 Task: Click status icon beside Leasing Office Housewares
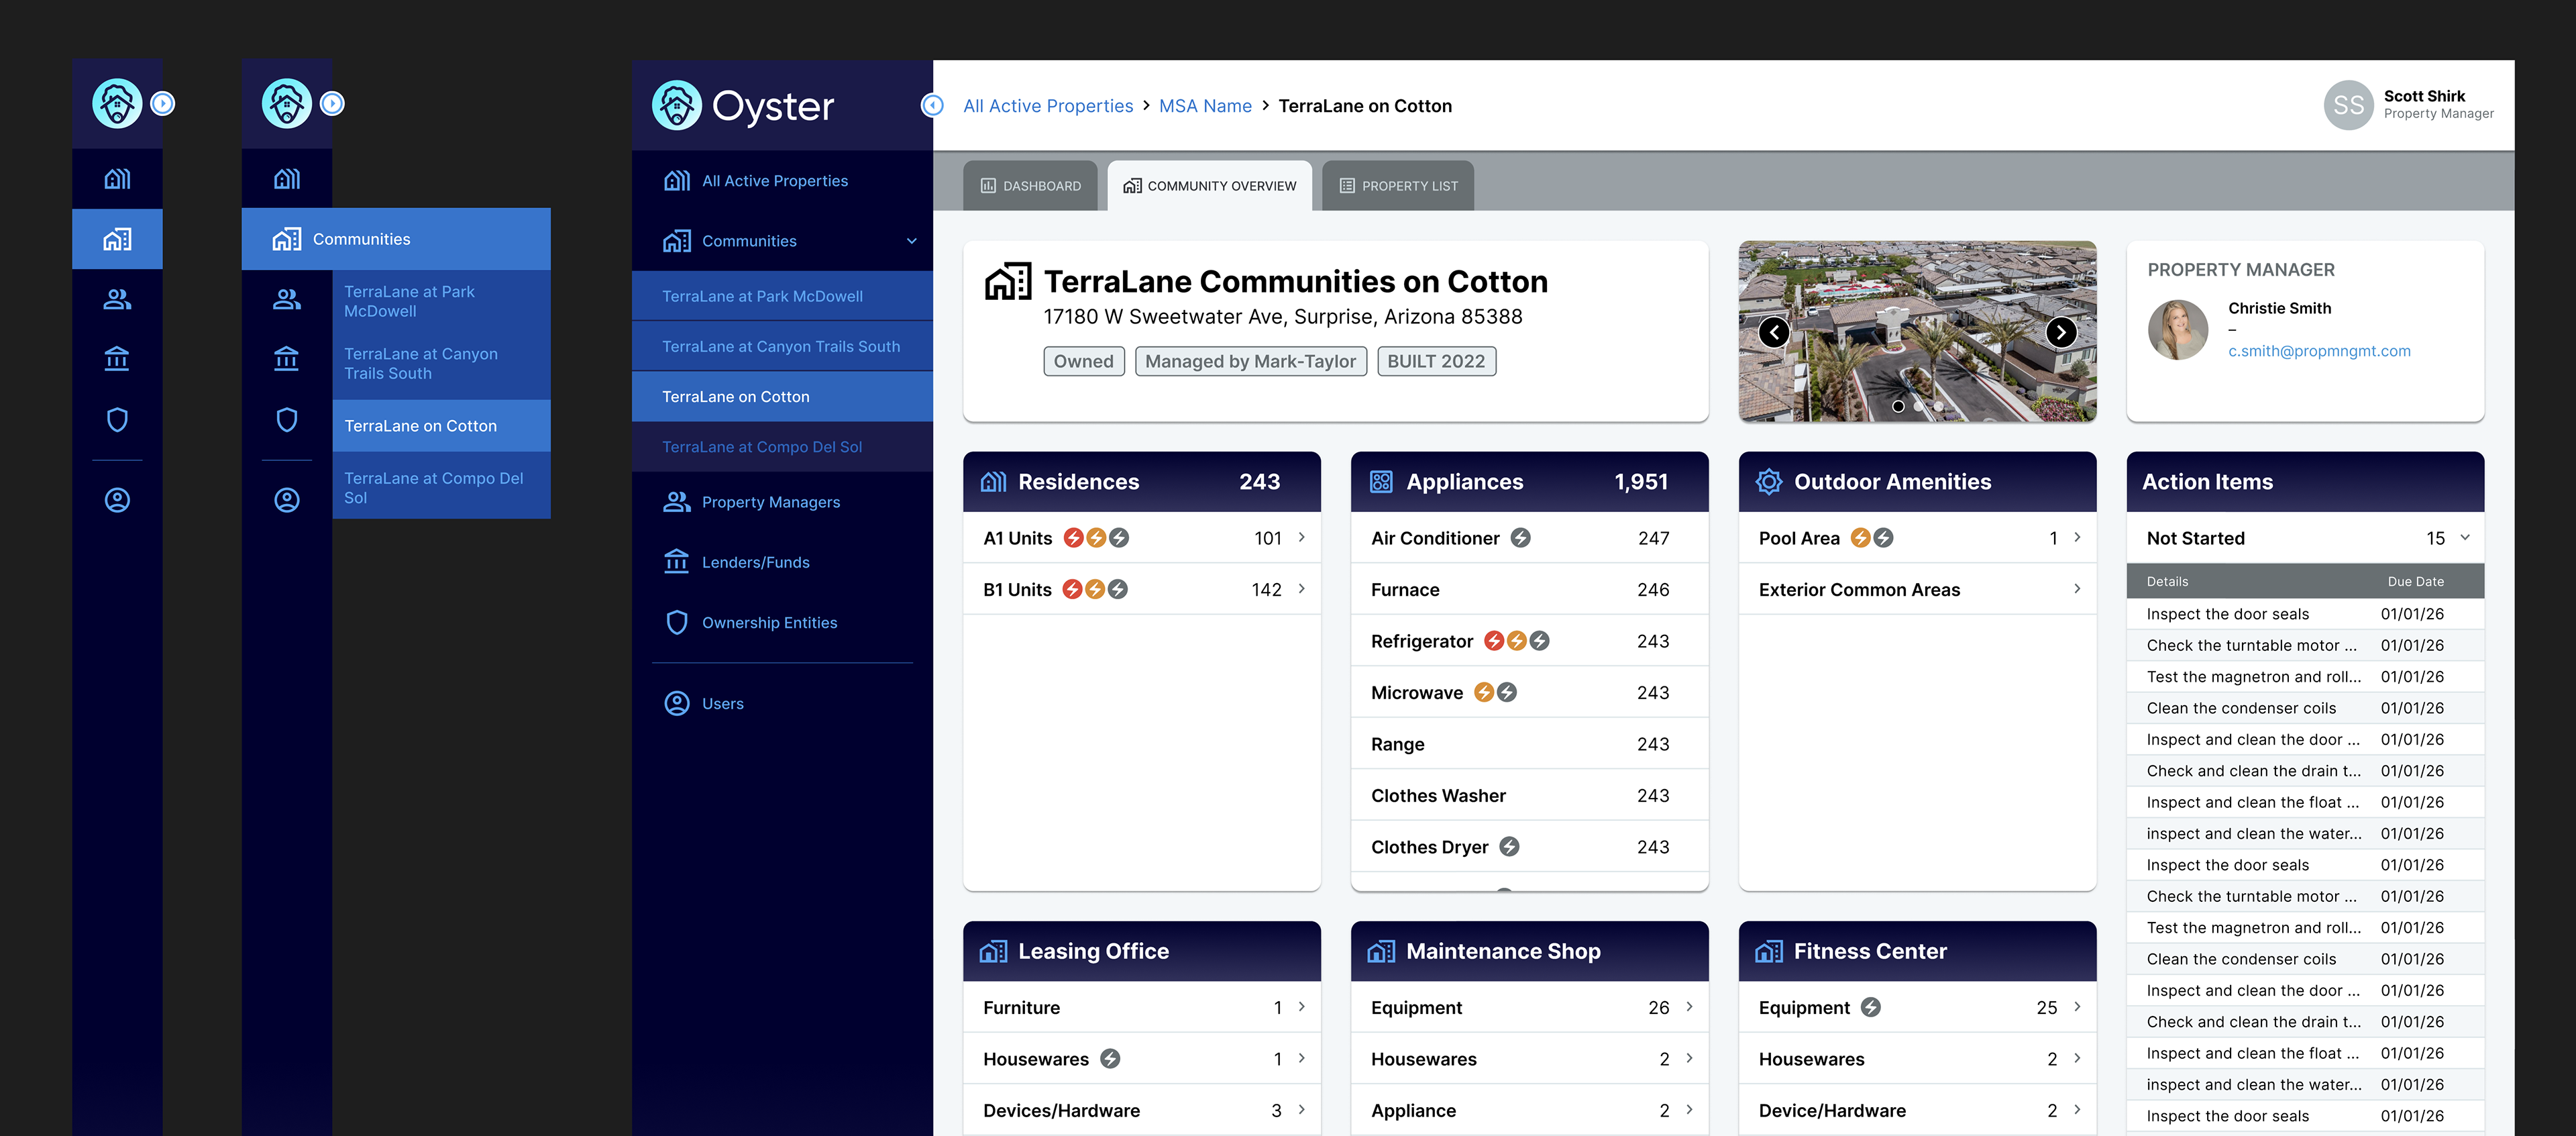coord(1110,1058)
